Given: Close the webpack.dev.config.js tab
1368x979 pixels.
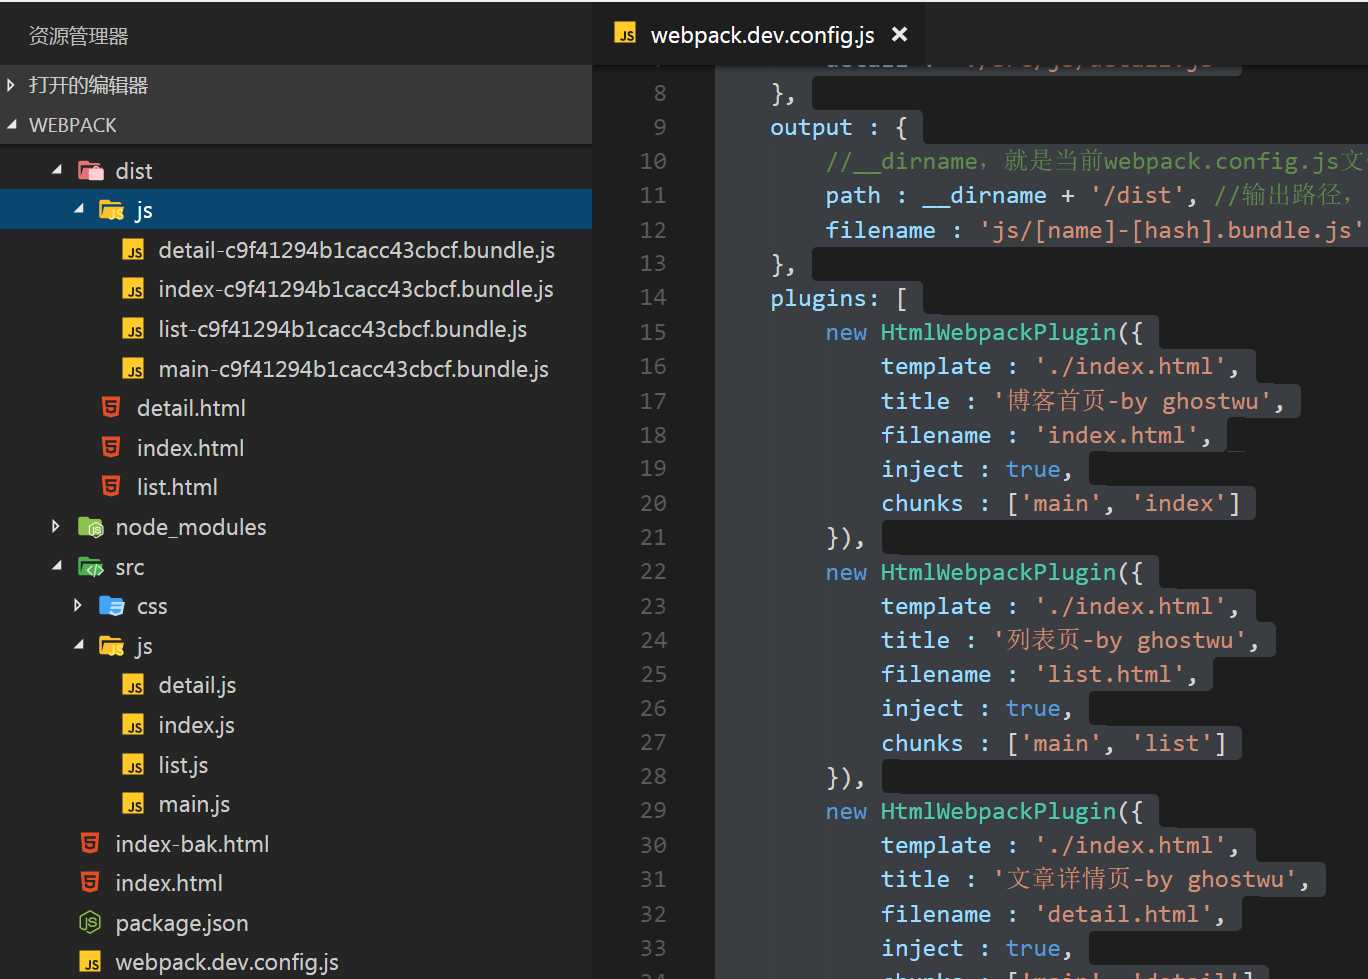Looking at the screenshot, I should (x=899, y=34).
